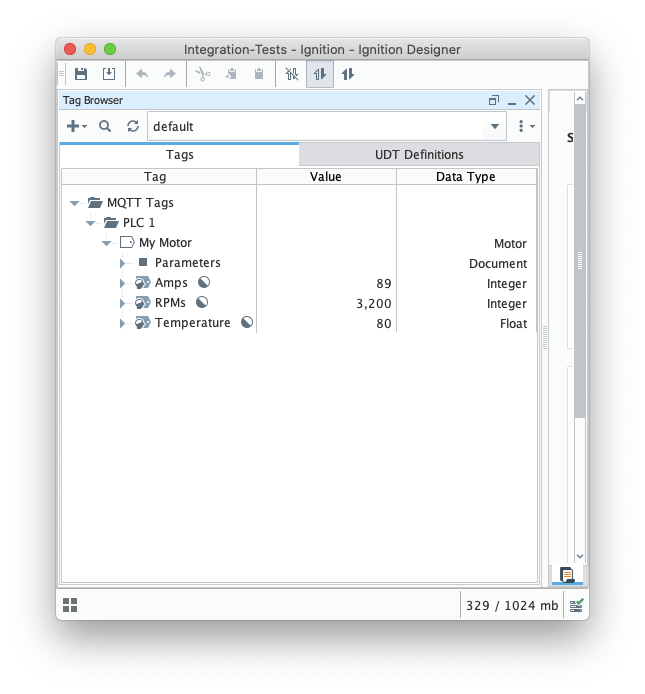Screen dimensions: 645x694
Task: Click the yellow macOS minimize window button
Action: click(x=90, y=49)
